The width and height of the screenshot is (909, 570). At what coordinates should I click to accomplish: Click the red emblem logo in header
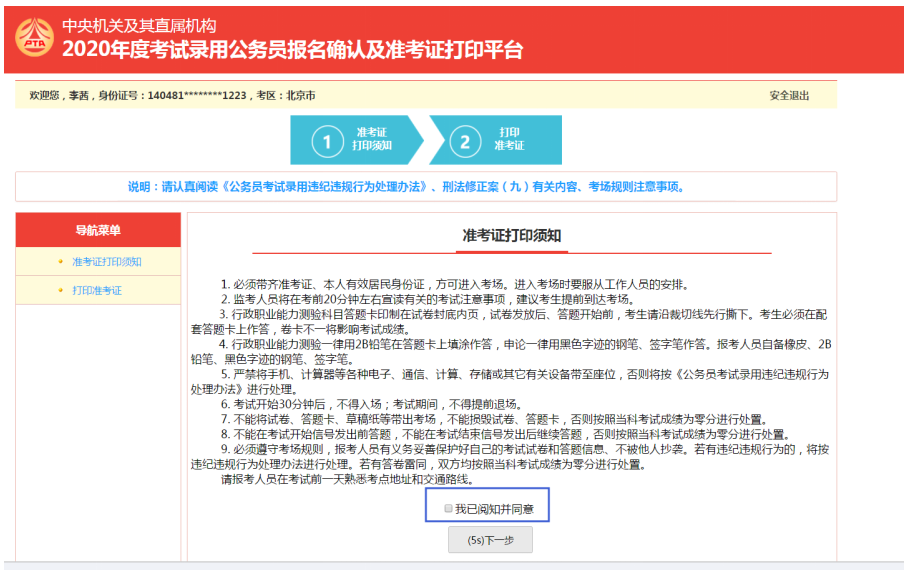click(x=34, y=38)
